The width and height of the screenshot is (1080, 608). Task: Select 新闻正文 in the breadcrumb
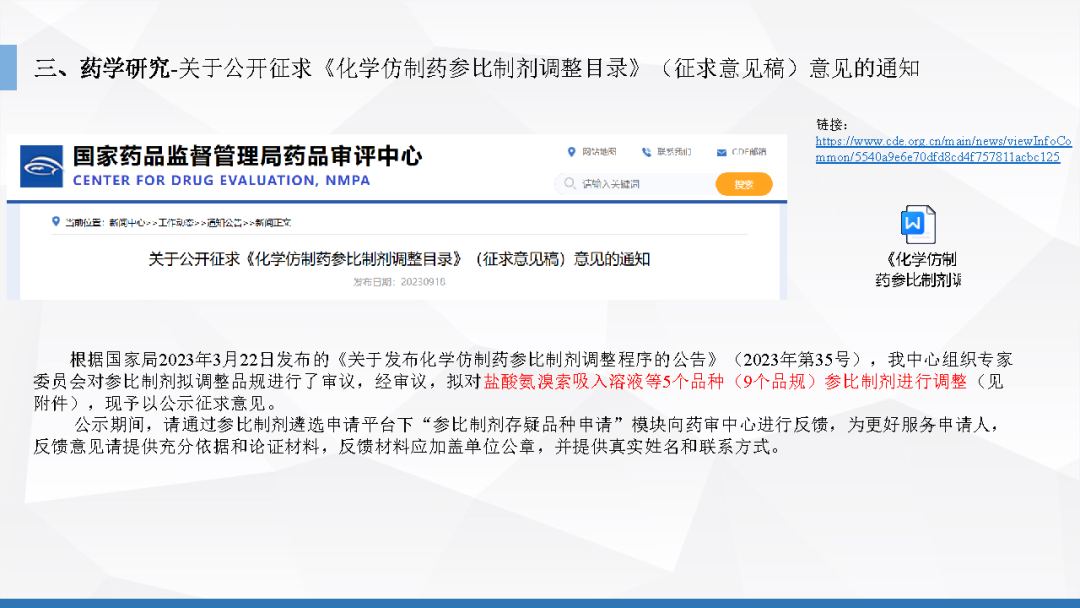(272, 222)
